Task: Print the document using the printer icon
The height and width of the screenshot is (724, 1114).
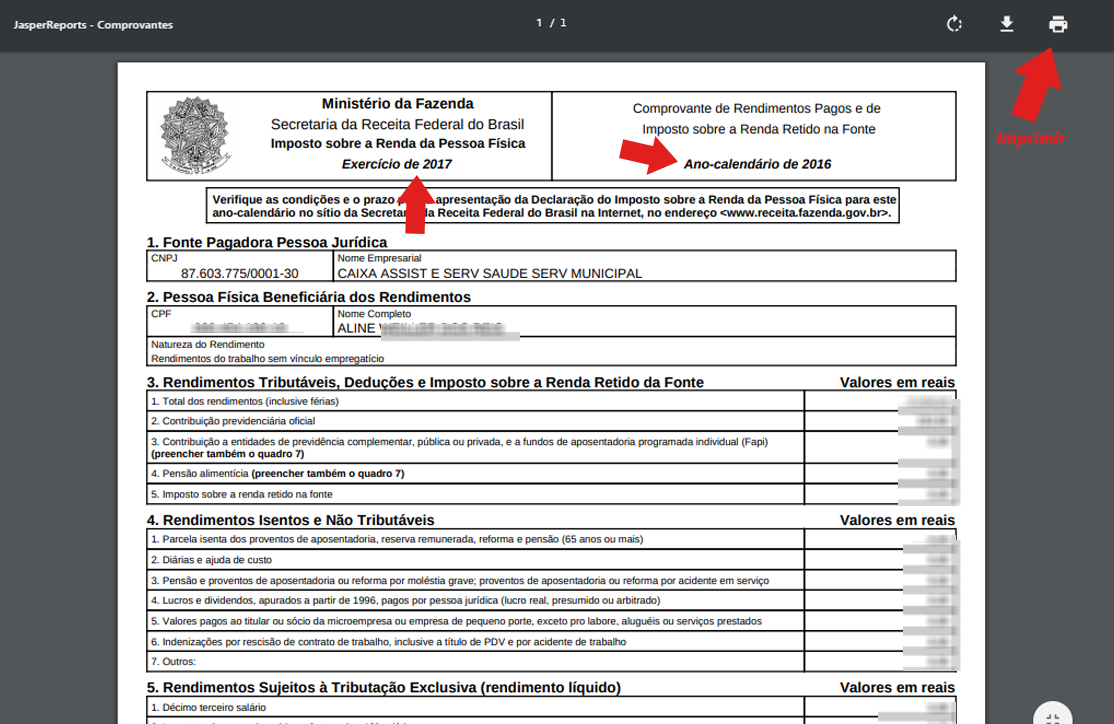Action: [x=1058, y=24]
